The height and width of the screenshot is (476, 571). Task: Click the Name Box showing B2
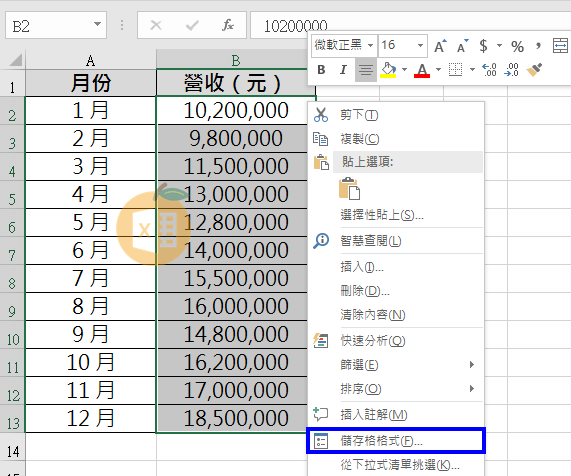pos(56,25)
